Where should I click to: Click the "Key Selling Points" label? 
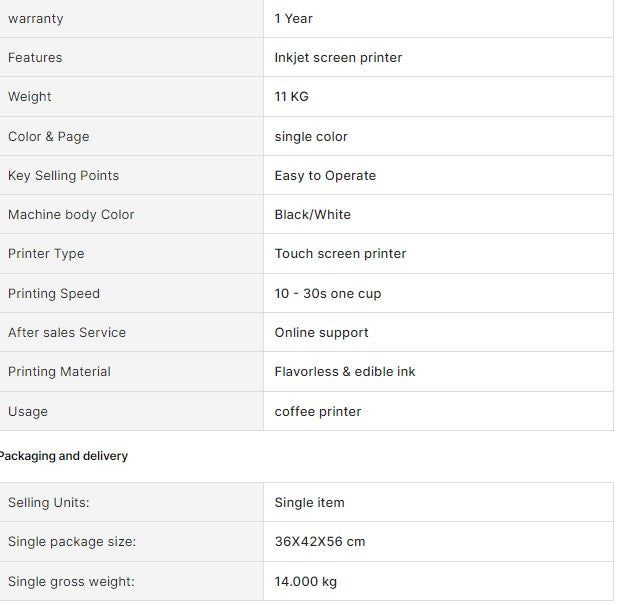63,175
